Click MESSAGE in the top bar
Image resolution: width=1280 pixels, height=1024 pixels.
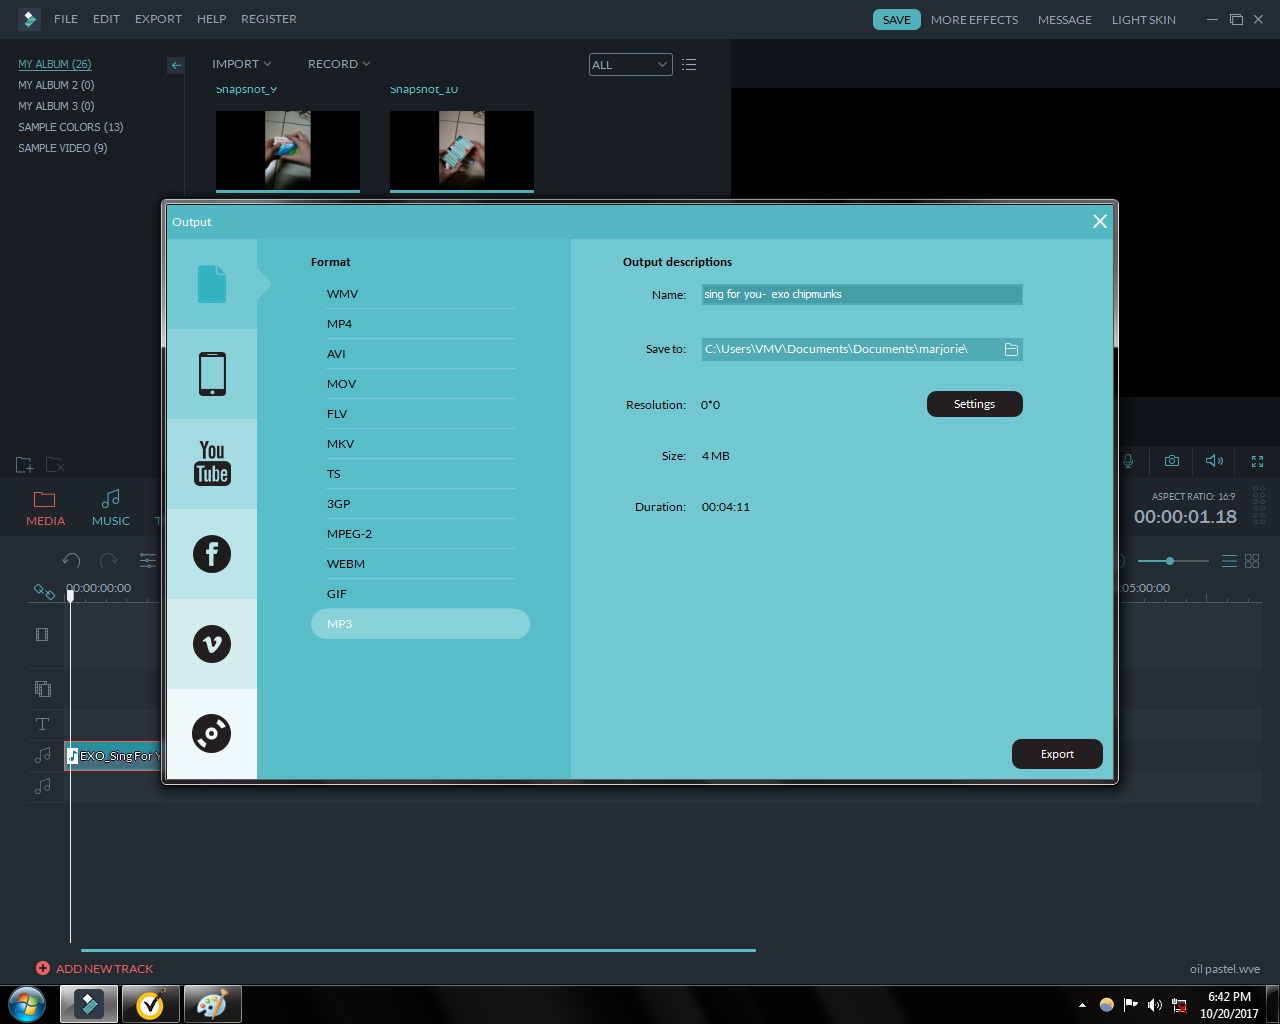point(1064,20)
